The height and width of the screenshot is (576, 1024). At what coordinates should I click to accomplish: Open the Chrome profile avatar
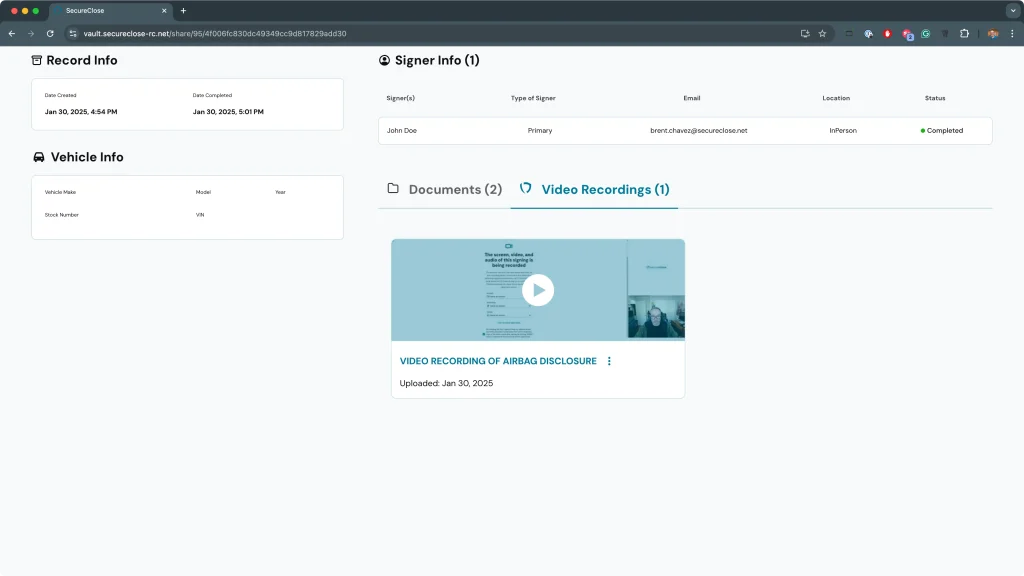[x=992, y=33]
